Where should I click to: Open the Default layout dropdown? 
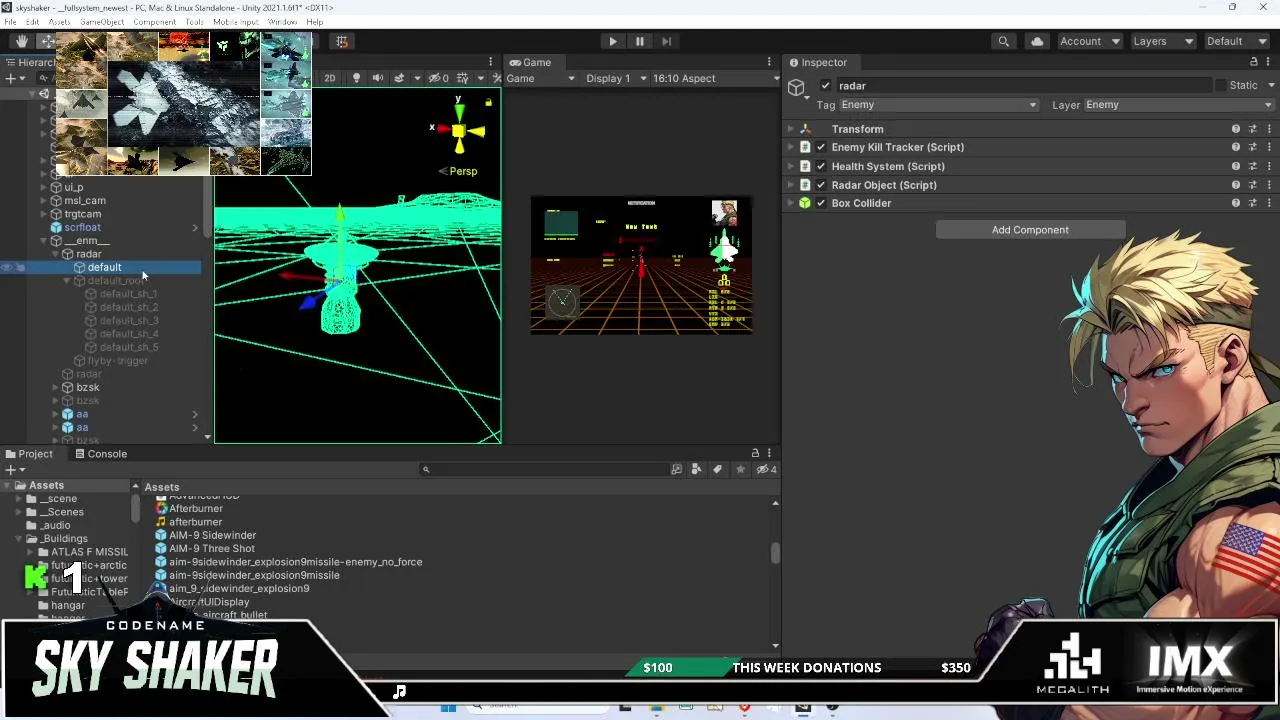(1238, 41)
